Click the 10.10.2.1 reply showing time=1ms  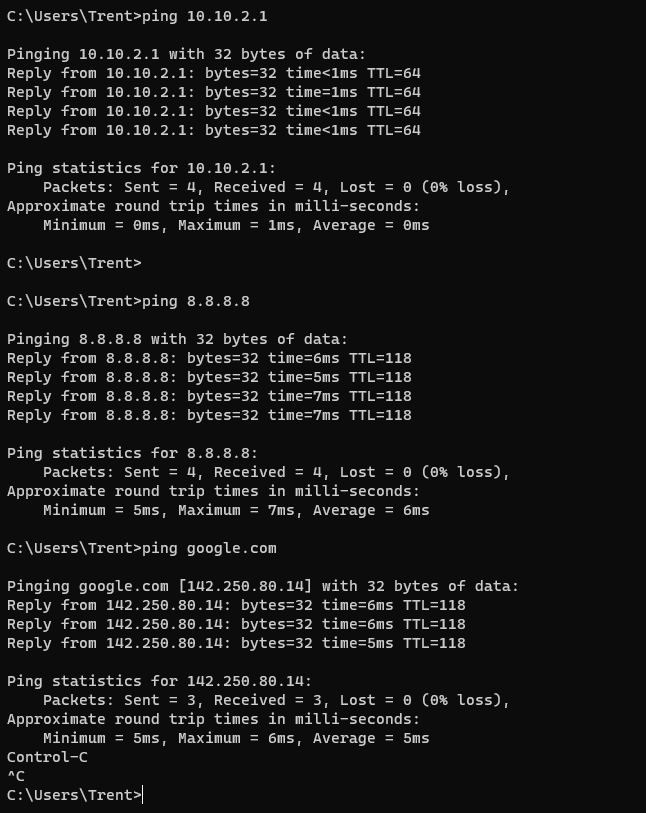213,92
